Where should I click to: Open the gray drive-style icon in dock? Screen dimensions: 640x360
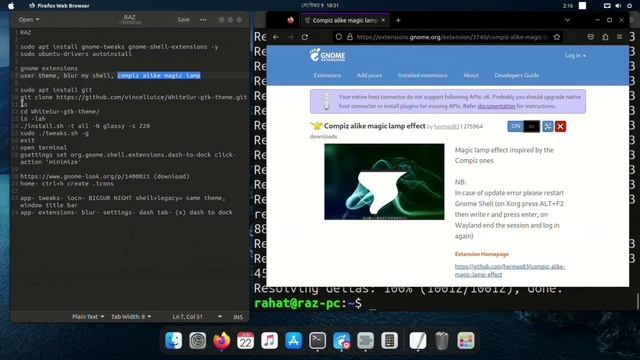(365, 340)
